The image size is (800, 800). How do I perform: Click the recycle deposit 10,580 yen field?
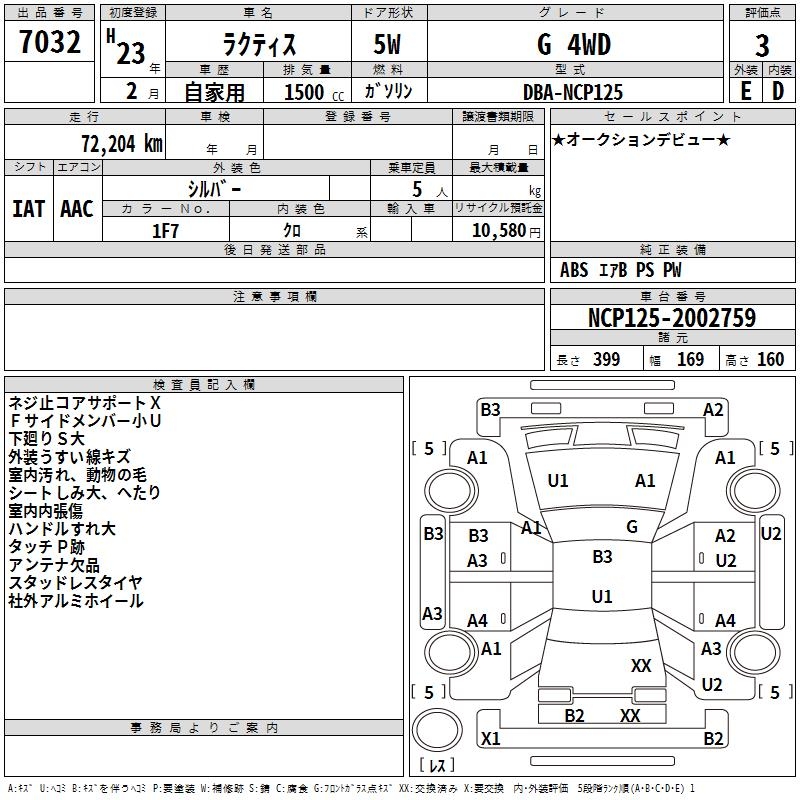coord(498,230)
